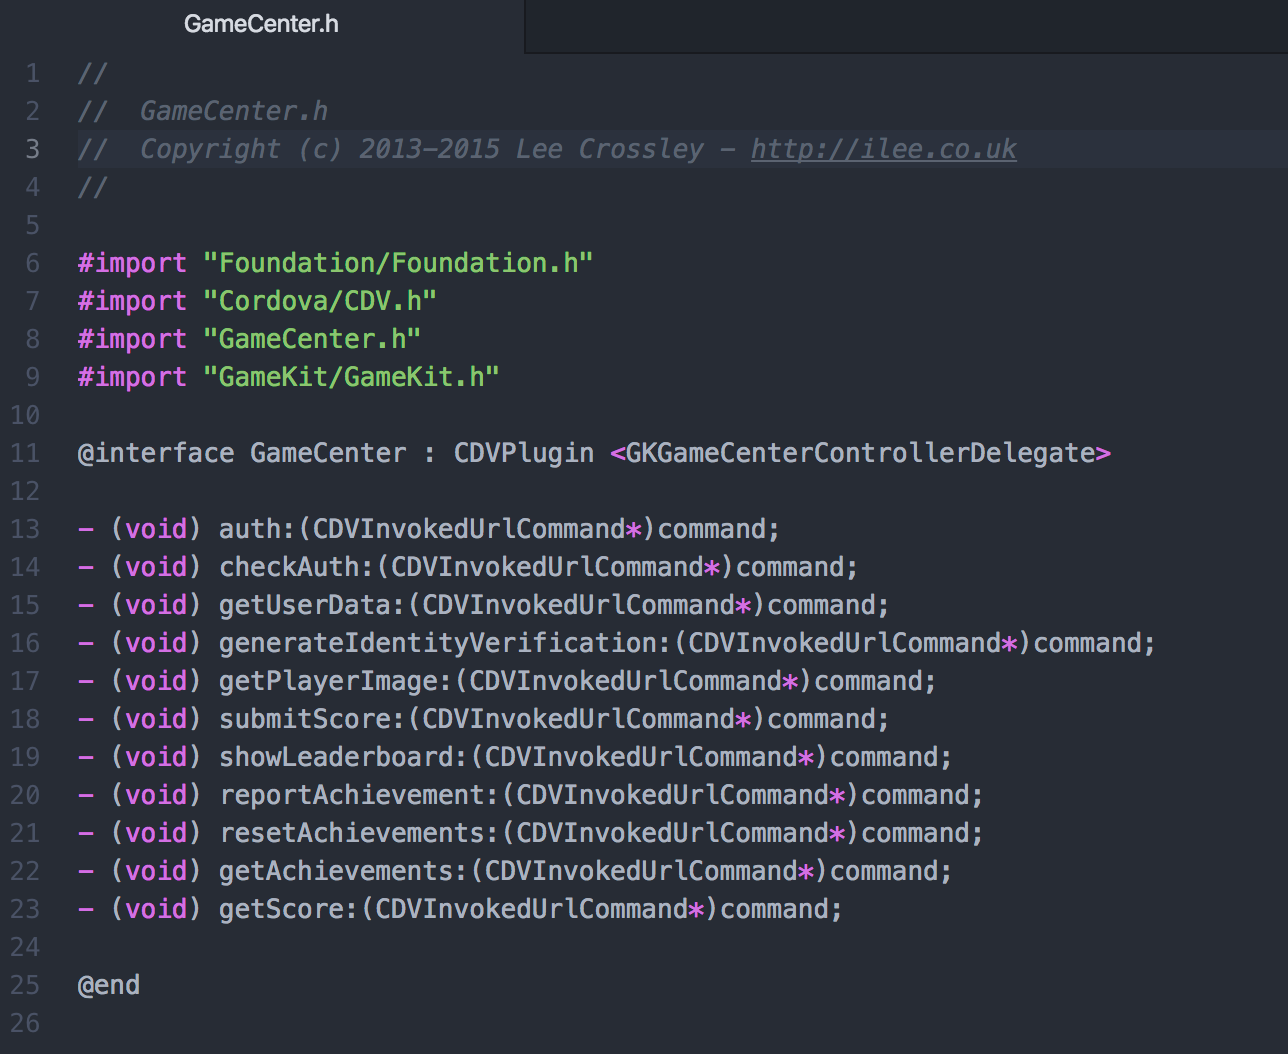This screenshot has width=1288, height=1054.
Task: Click the getPlayerImage method name
Action: pyautogui.click(x=328, y=681)
